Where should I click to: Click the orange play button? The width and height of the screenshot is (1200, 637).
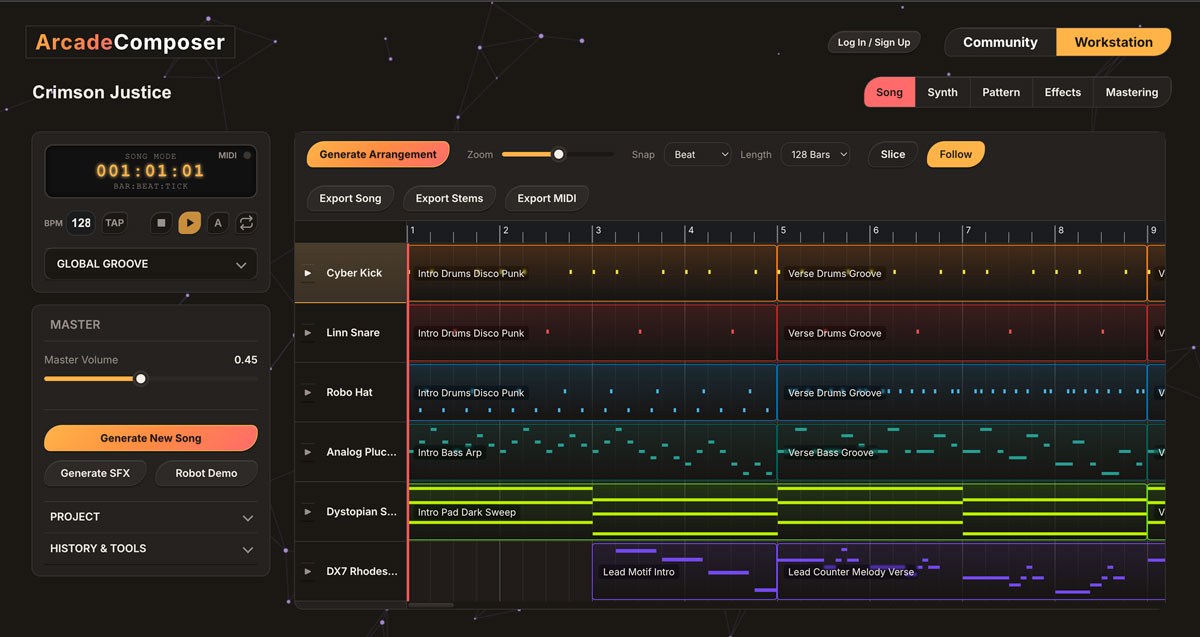[189, 223]
